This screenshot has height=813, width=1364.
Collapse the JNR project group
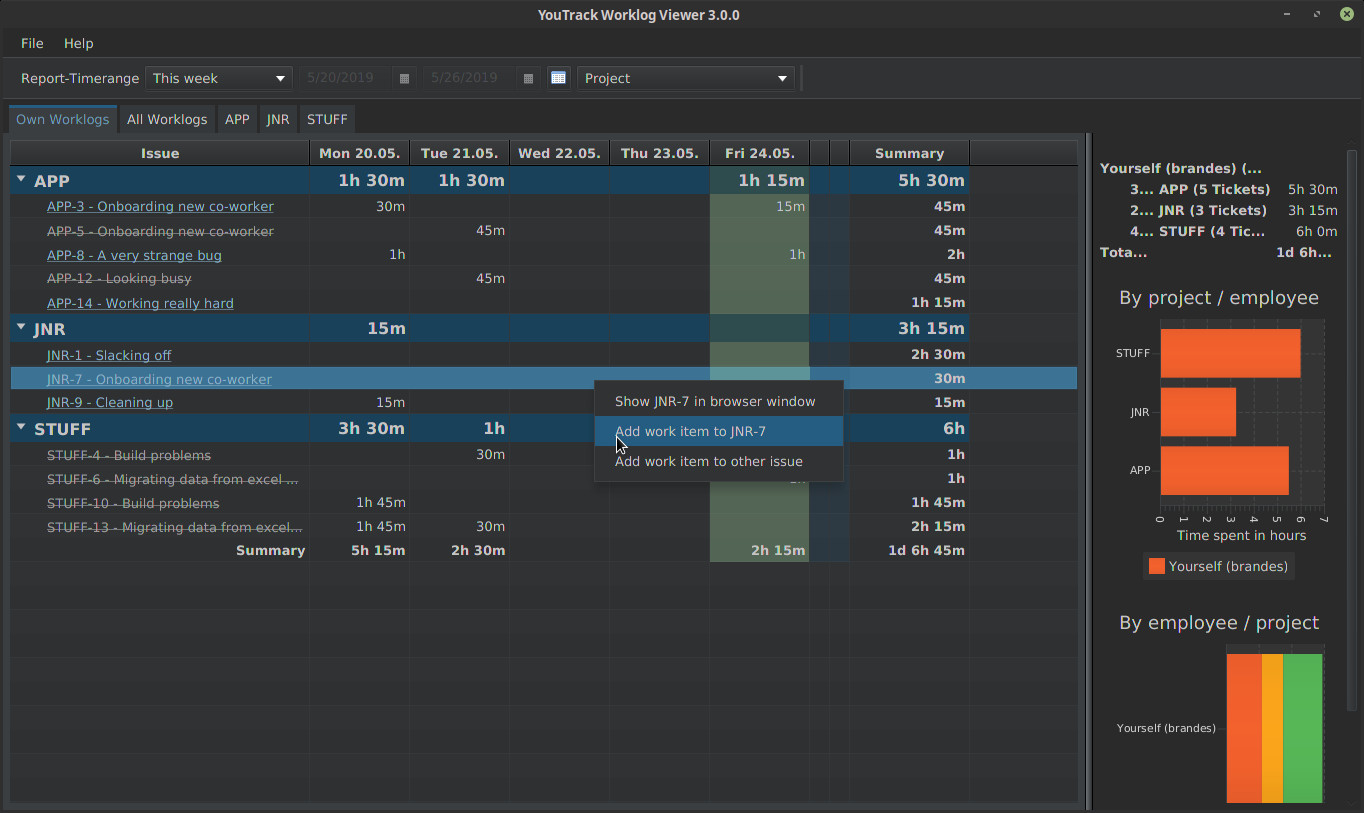(21, 328)
